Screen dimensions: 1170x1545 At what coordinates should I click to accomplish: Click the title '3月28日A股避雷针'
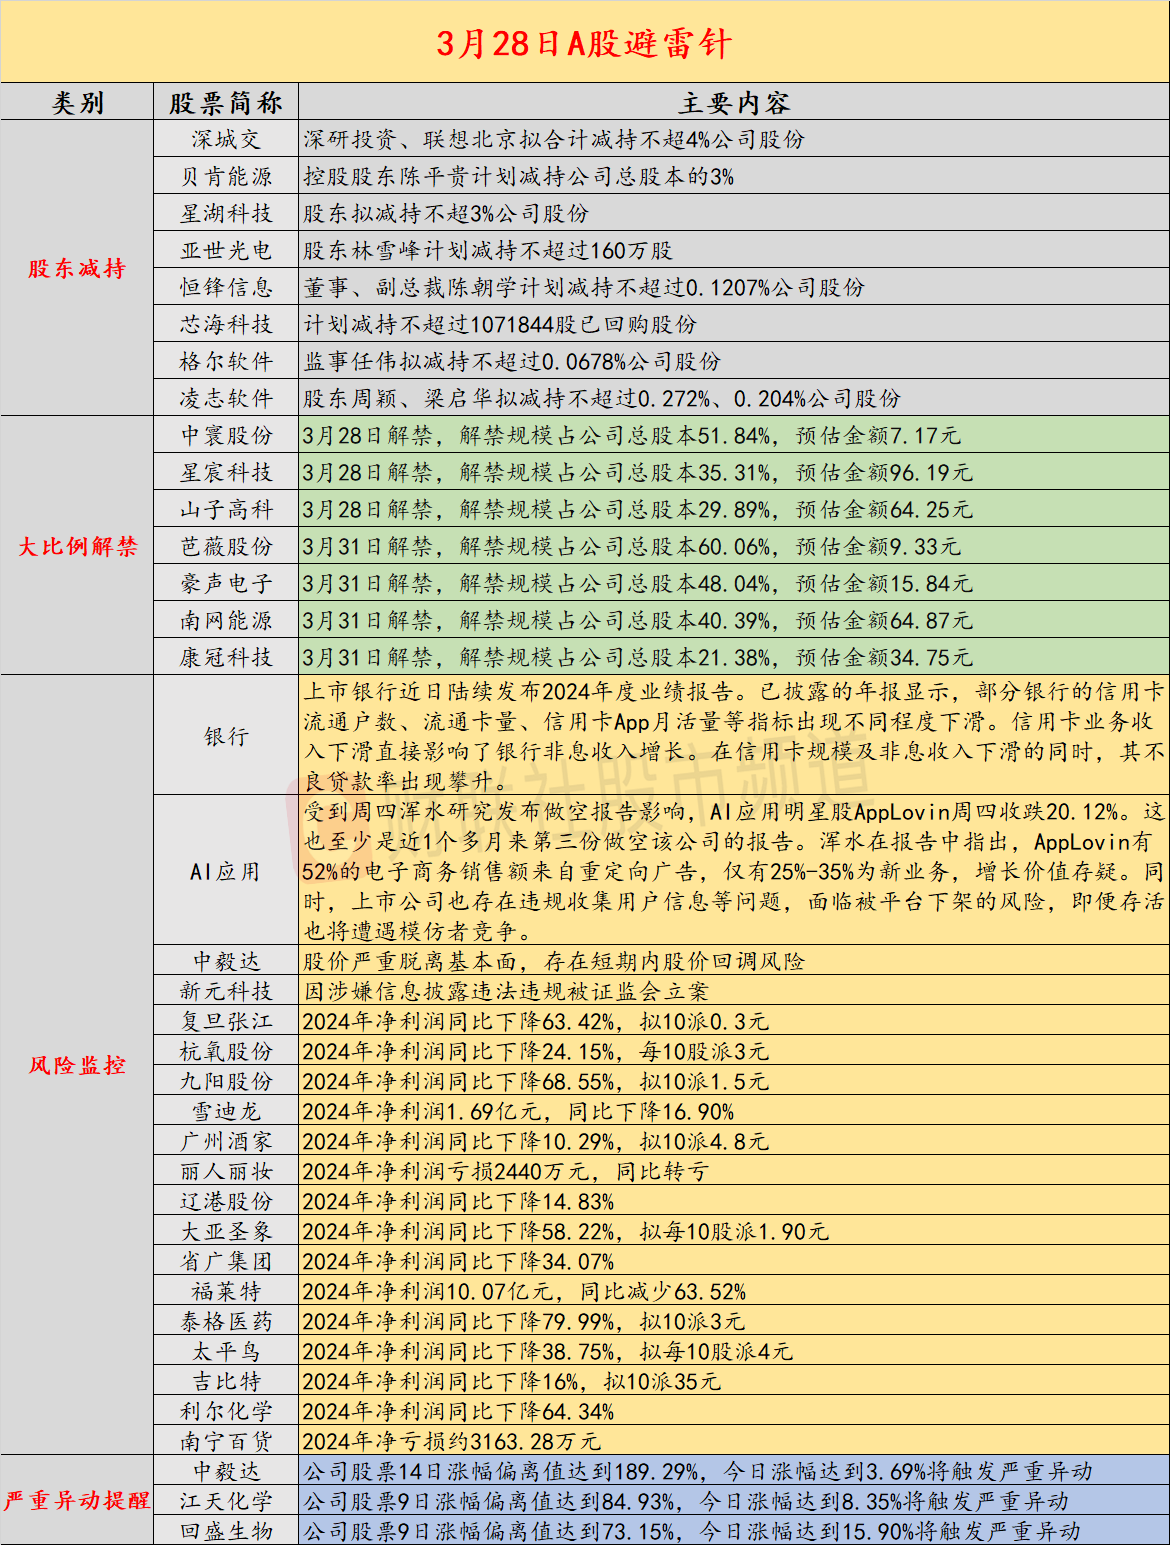point(584,44)
